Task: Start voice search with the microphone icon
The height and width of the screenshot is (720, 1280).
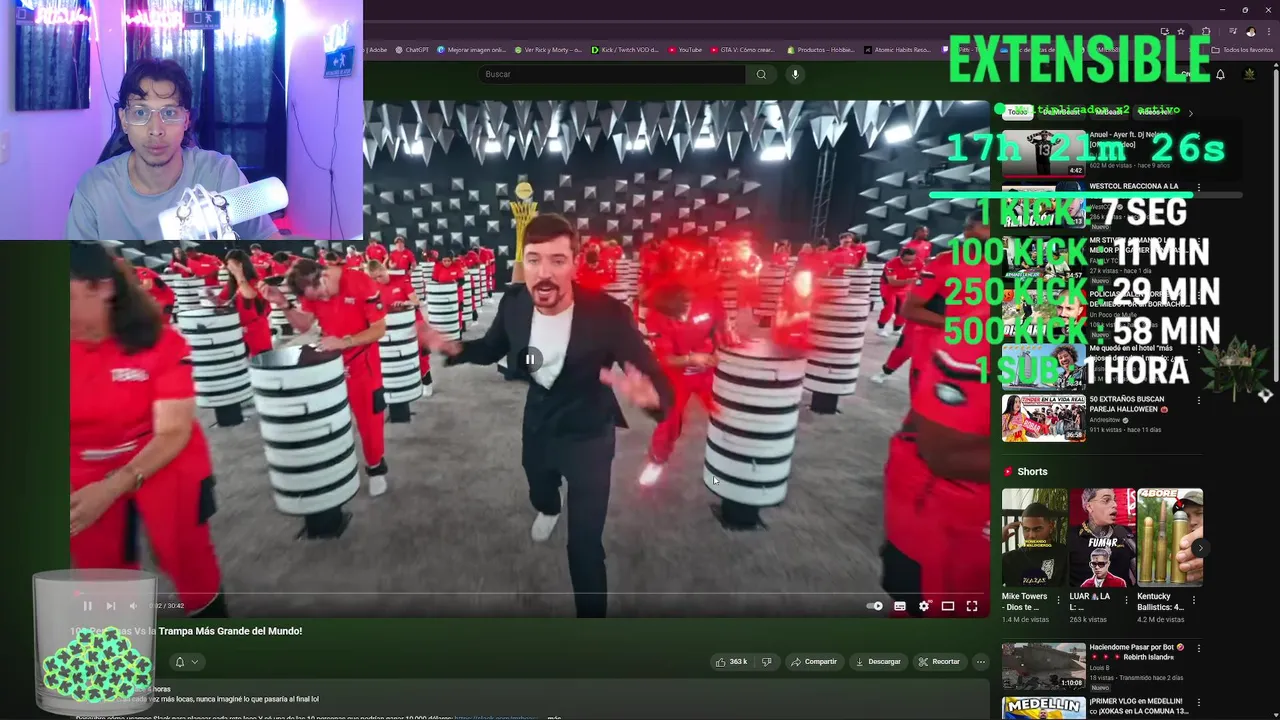Action: (x=795, y=74)
